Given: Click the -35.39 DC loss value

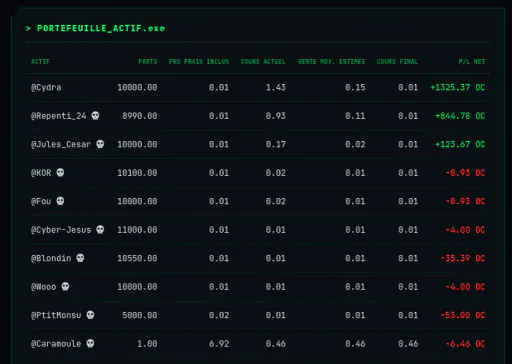Looking at the screenshot, I should point(463,258).
